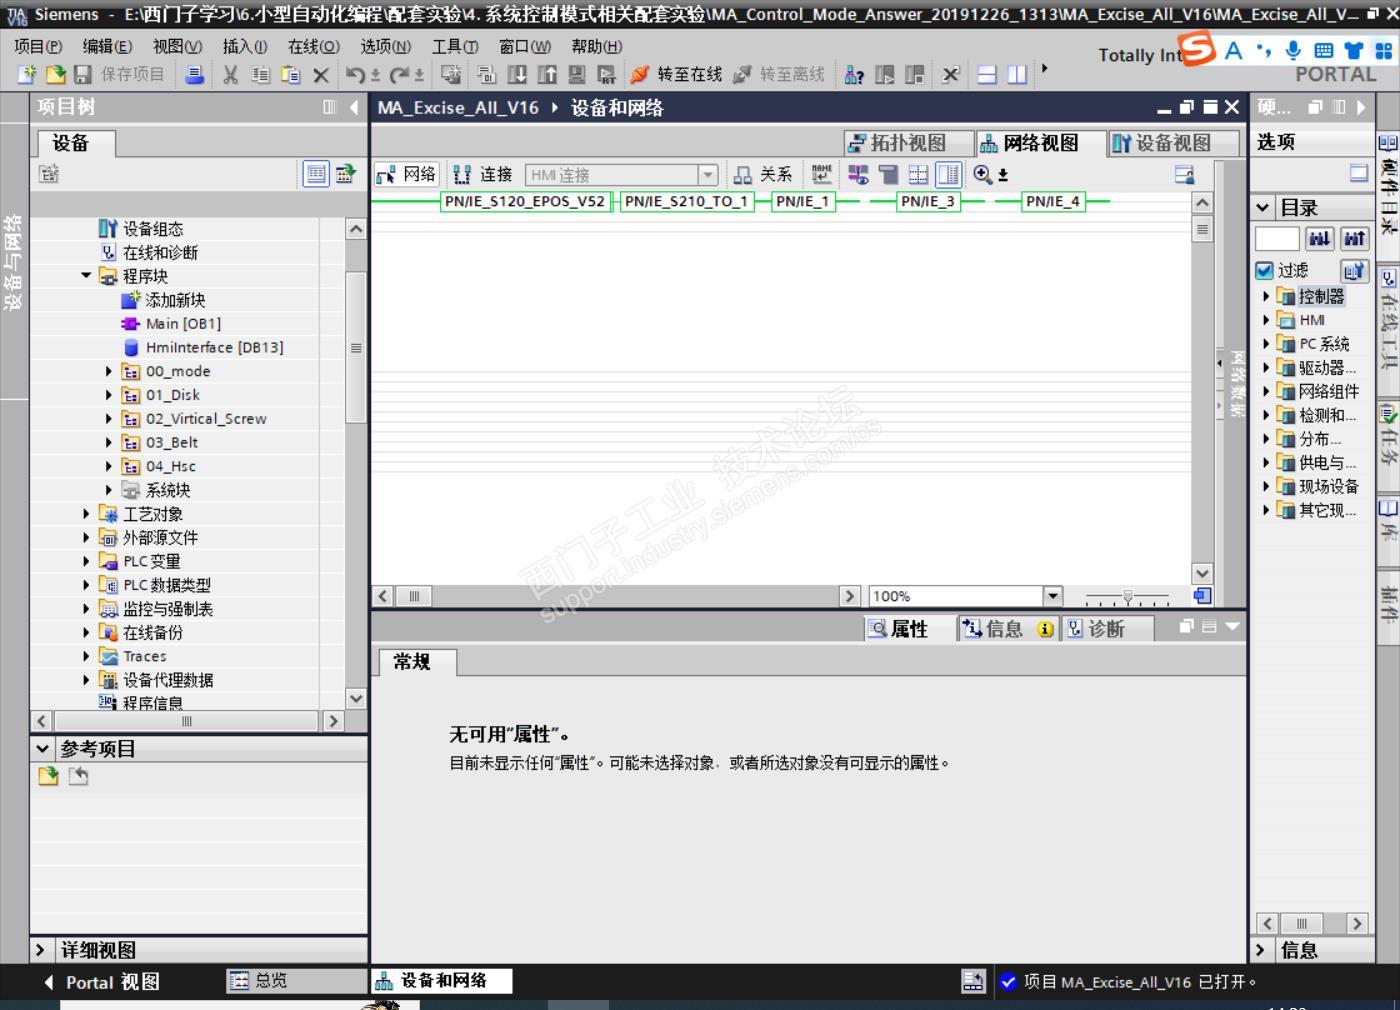Click the copy icon in the toolbar

(261, 75)
